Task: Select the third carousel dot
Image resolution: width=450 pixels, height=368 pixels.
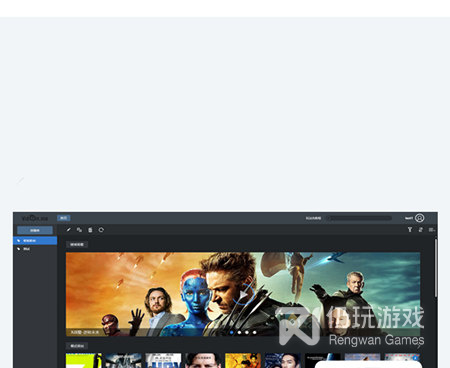Action: (x=247, y=332)
